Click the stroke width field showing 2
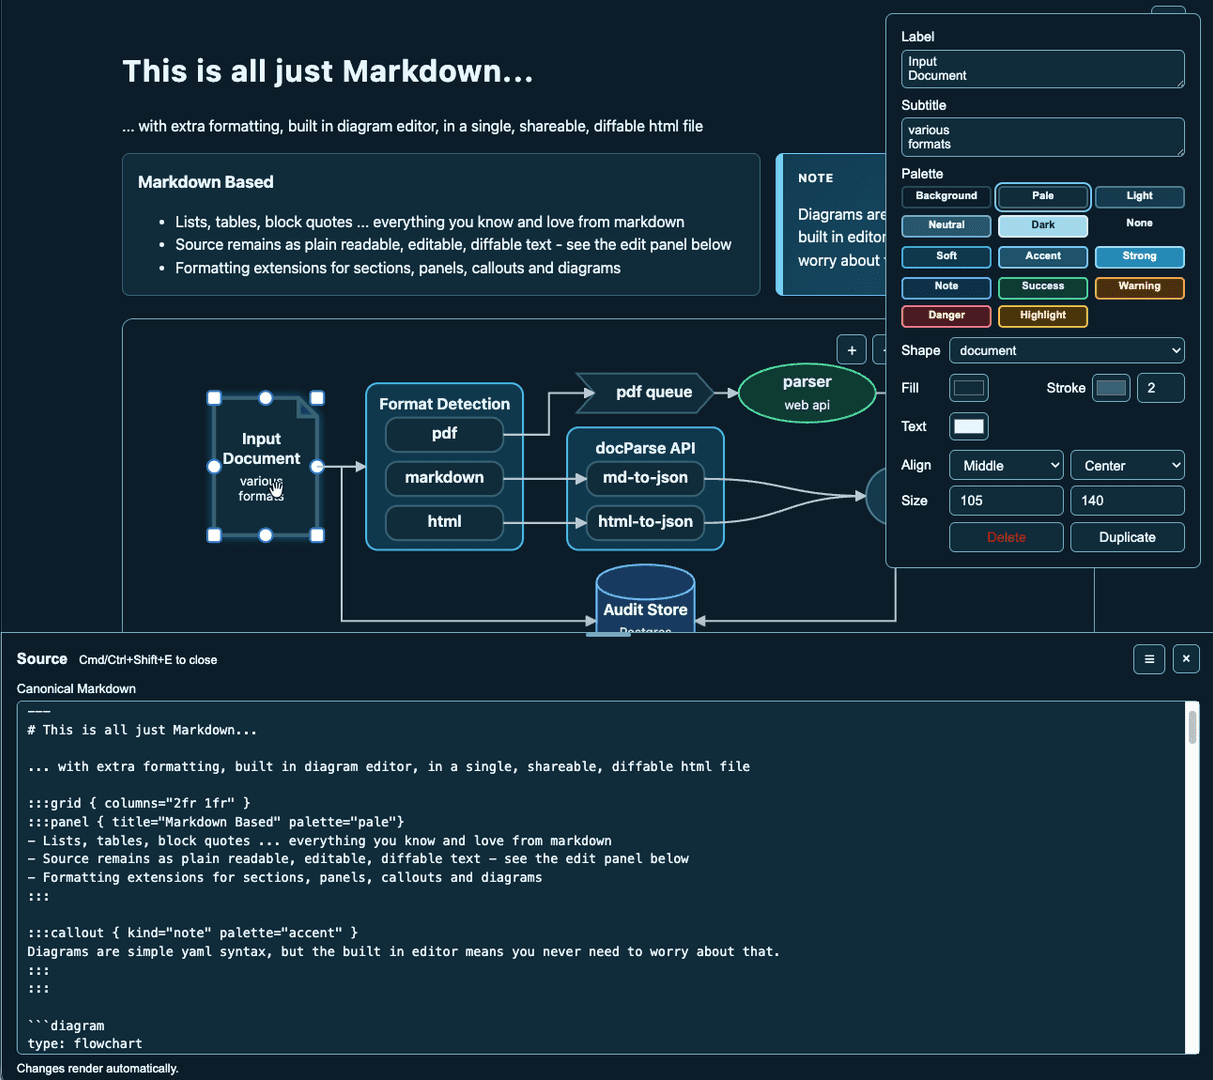Image resolution: width=1213 pixels, height=1080 pixels. pos(1161,387)
